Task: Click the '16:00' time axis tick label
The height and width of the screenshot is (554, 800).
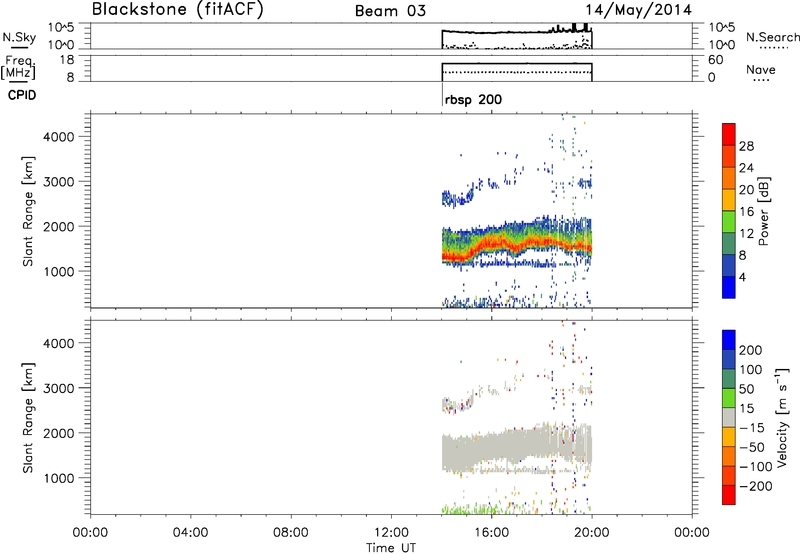Action: point(491,533)
